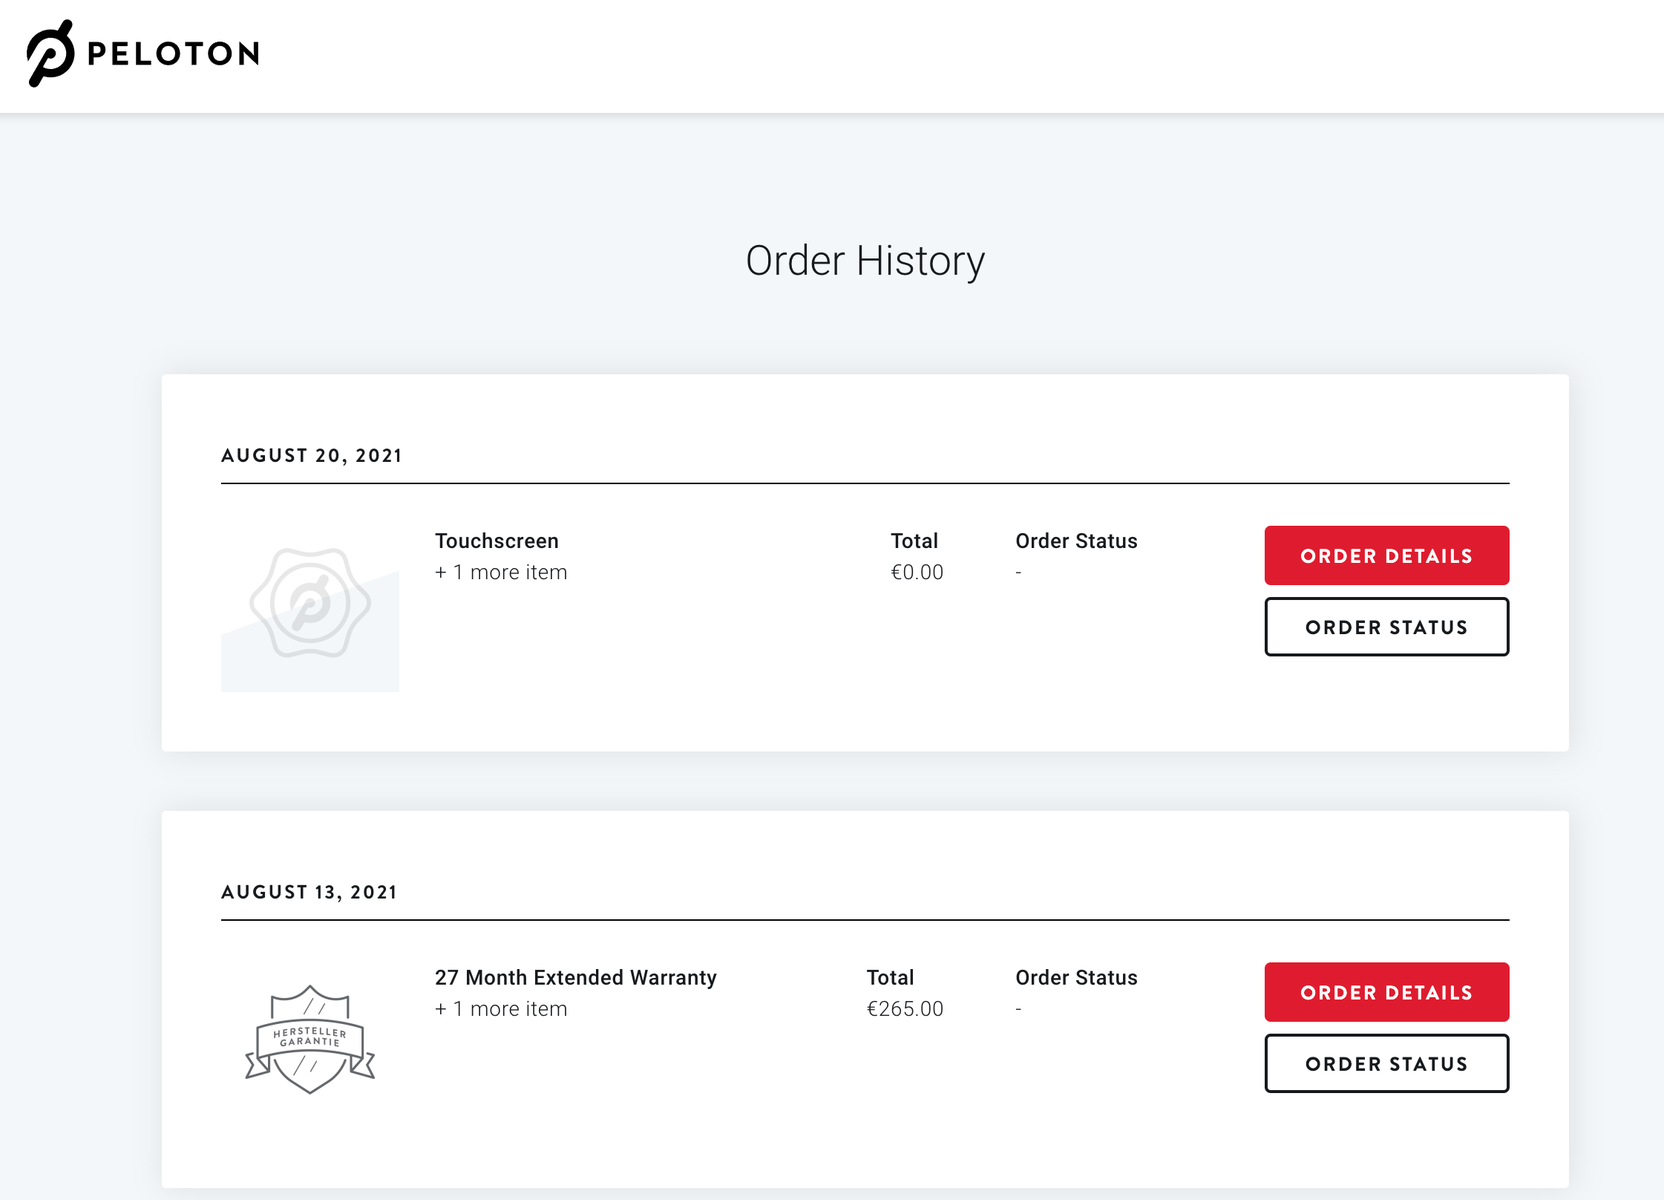
Task: Open Order Details for the Touchscreen order
Action: (1386, 556)
